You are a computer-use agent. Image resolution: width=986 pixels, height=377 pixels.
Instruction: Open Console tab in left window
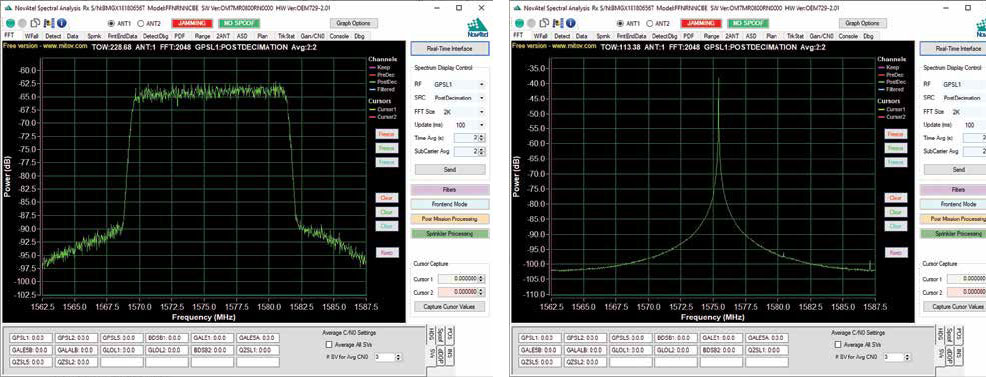(x=339, y=36)
